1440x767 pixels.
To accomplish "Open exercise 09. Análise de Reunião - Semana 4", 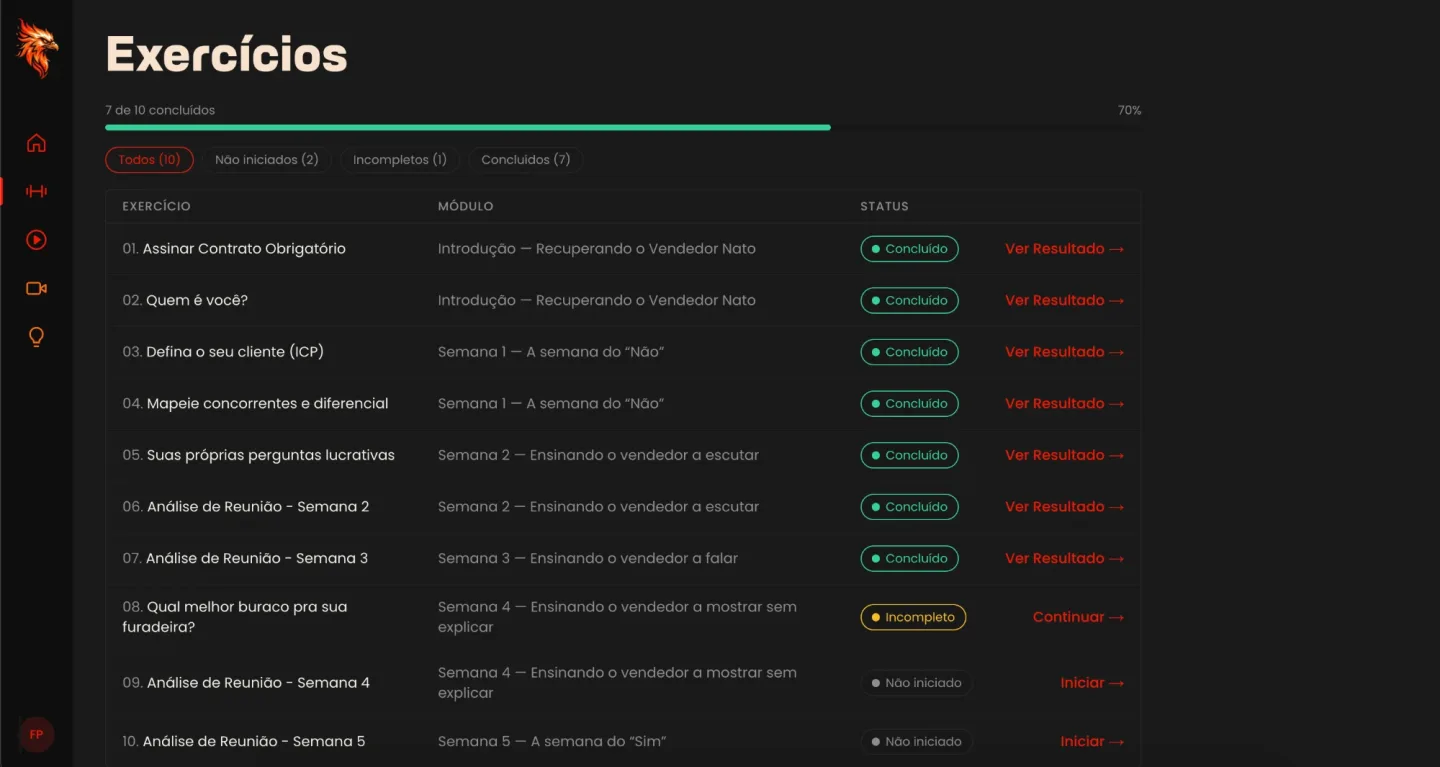I will (x=246, y=683).
